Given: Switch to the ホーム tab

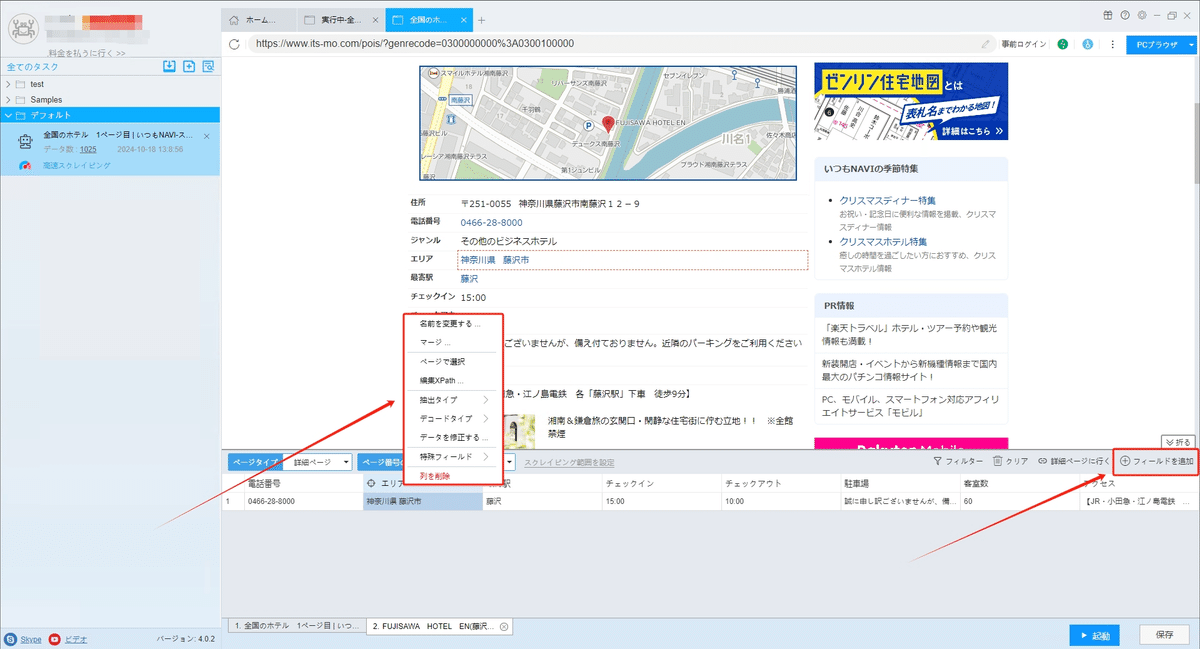Looking at the screenshot, I should click(258, 19).
